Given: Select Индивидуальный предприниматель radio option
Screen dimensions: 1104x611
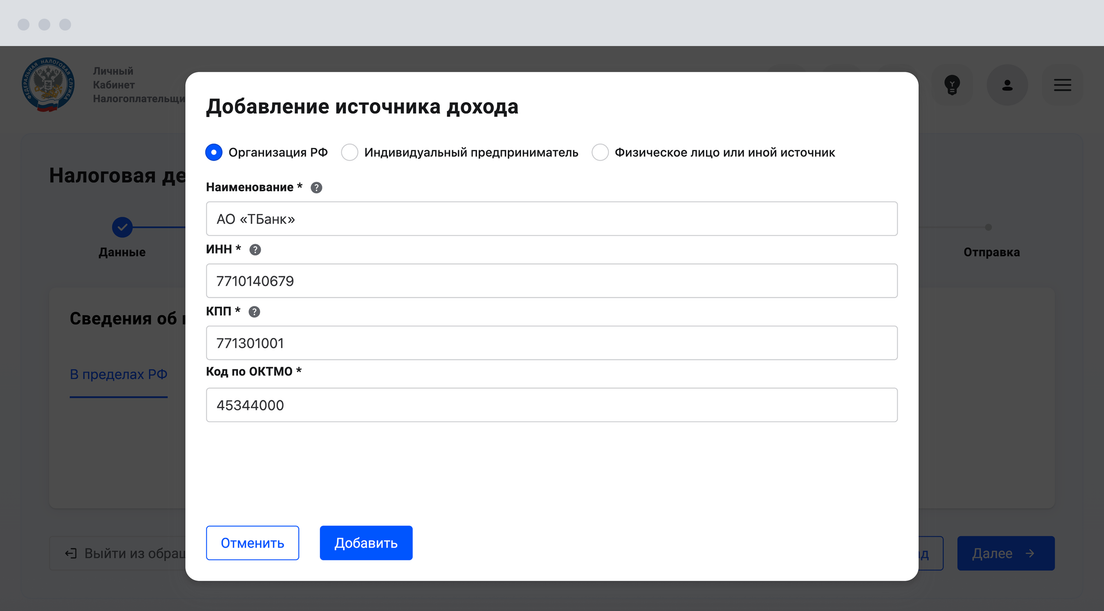Looking at the screenshot, I should pos(350,152).
